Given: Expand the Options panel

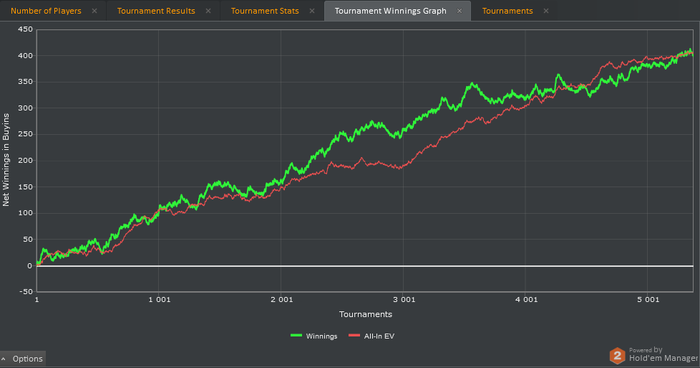Looking at the screenshot, I should tap(23, 359).
